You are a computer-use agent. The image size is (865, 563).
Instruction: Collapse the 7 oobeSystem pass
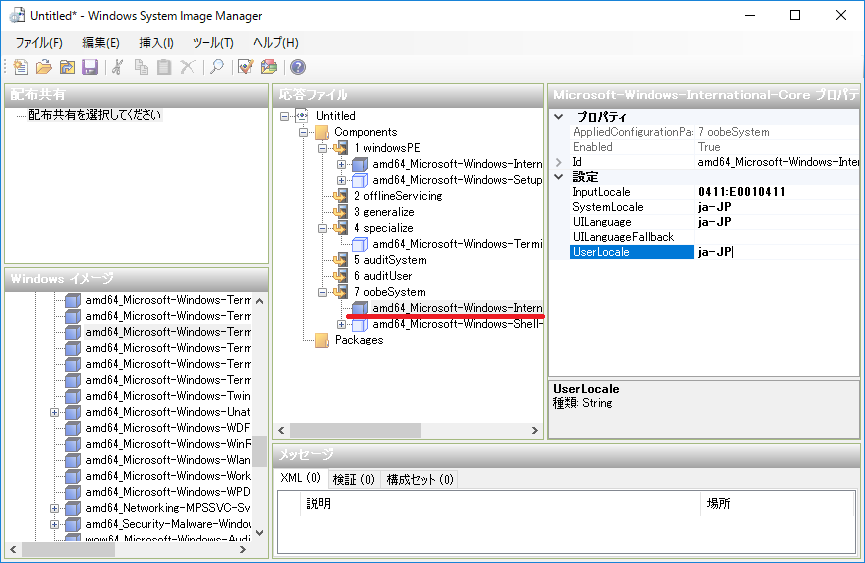point(323,292)
